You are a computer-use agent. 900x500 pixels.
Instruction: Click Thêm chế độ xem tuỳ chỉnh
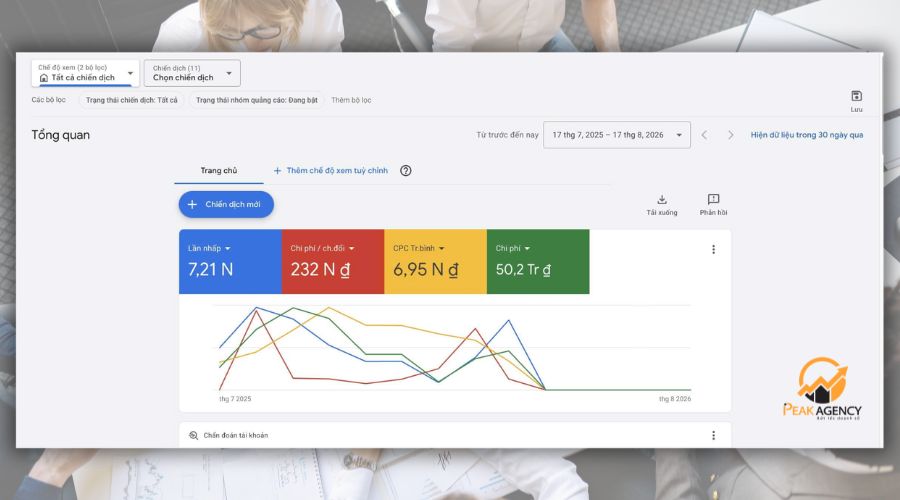coord(331,170)
